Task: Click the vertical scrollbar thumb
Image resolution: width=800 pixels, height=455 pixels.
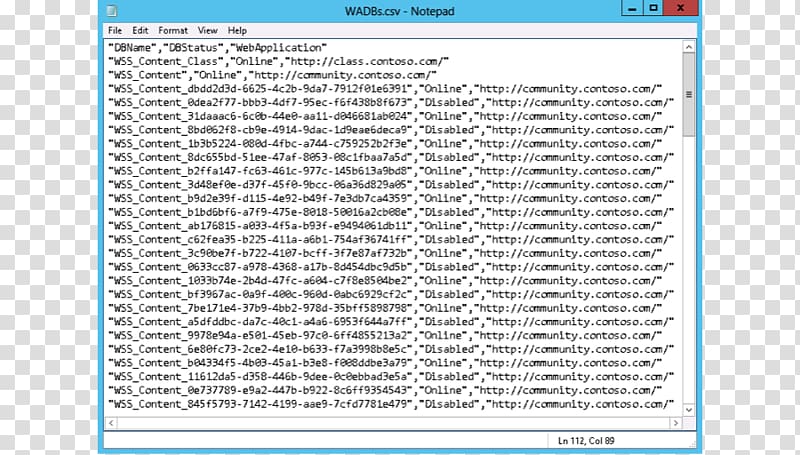Action: tap(689, 94)
